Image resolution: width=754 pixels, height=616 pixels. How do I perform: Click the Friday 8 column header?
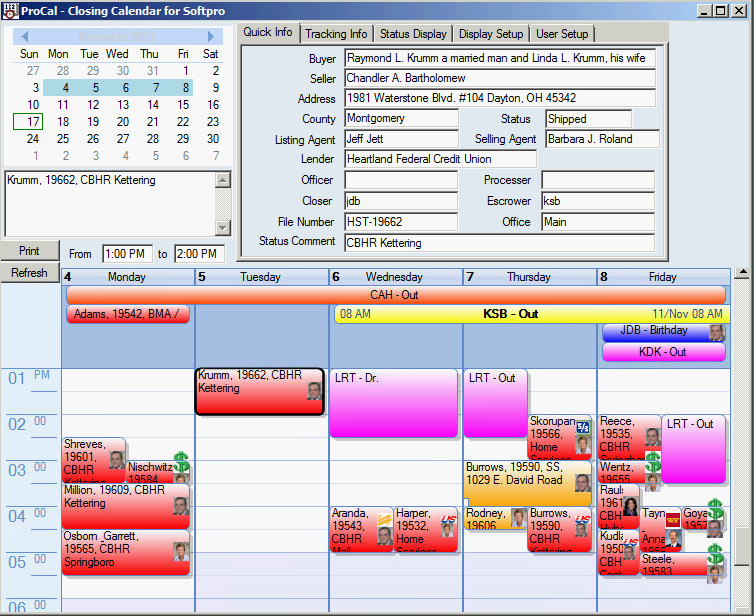coord(664,277)
